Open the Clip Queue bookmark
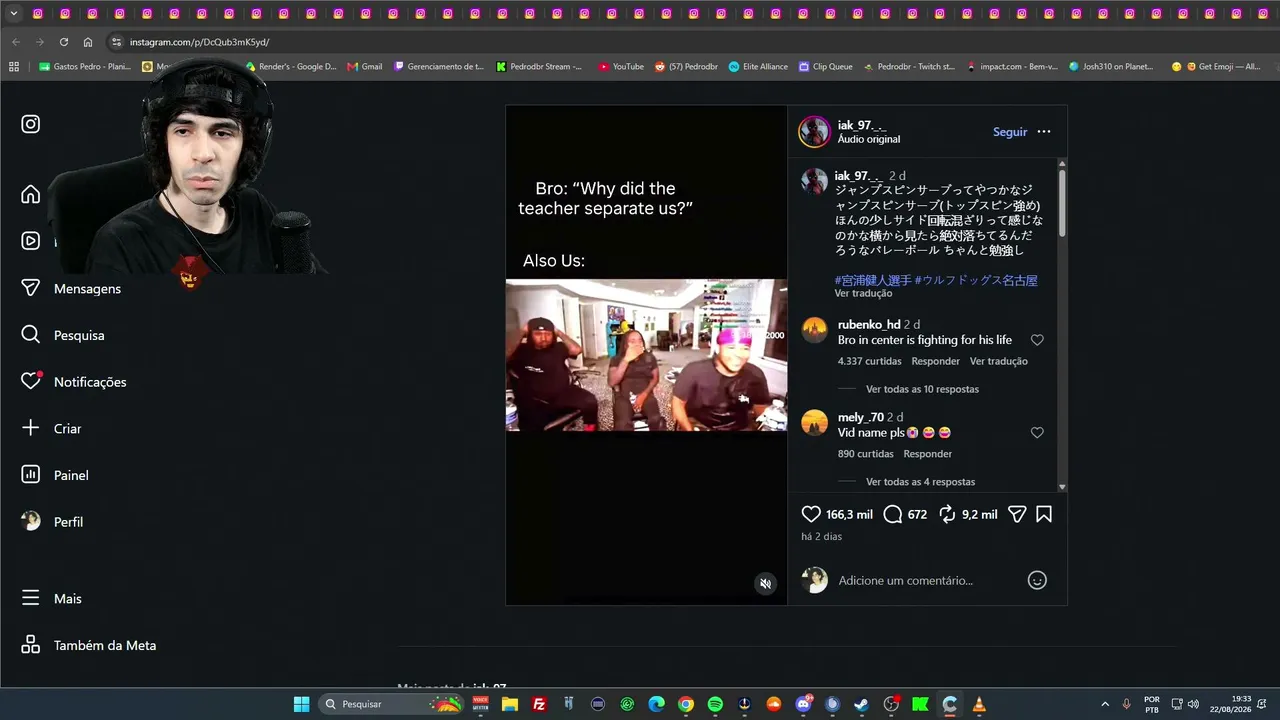This screenshot has height=720, width=1280. [826, 66]
